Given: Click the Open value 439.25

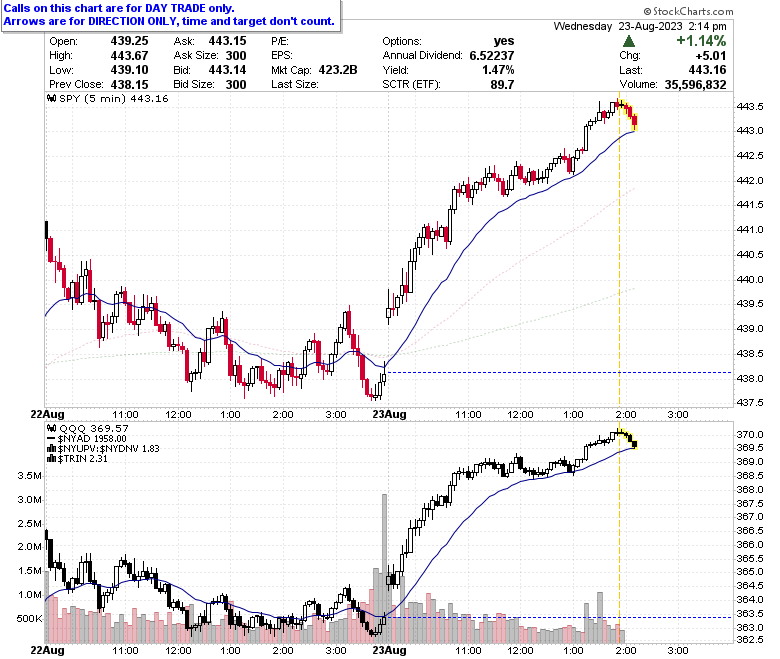Looking at the screenshot, I should click(129, 41).
